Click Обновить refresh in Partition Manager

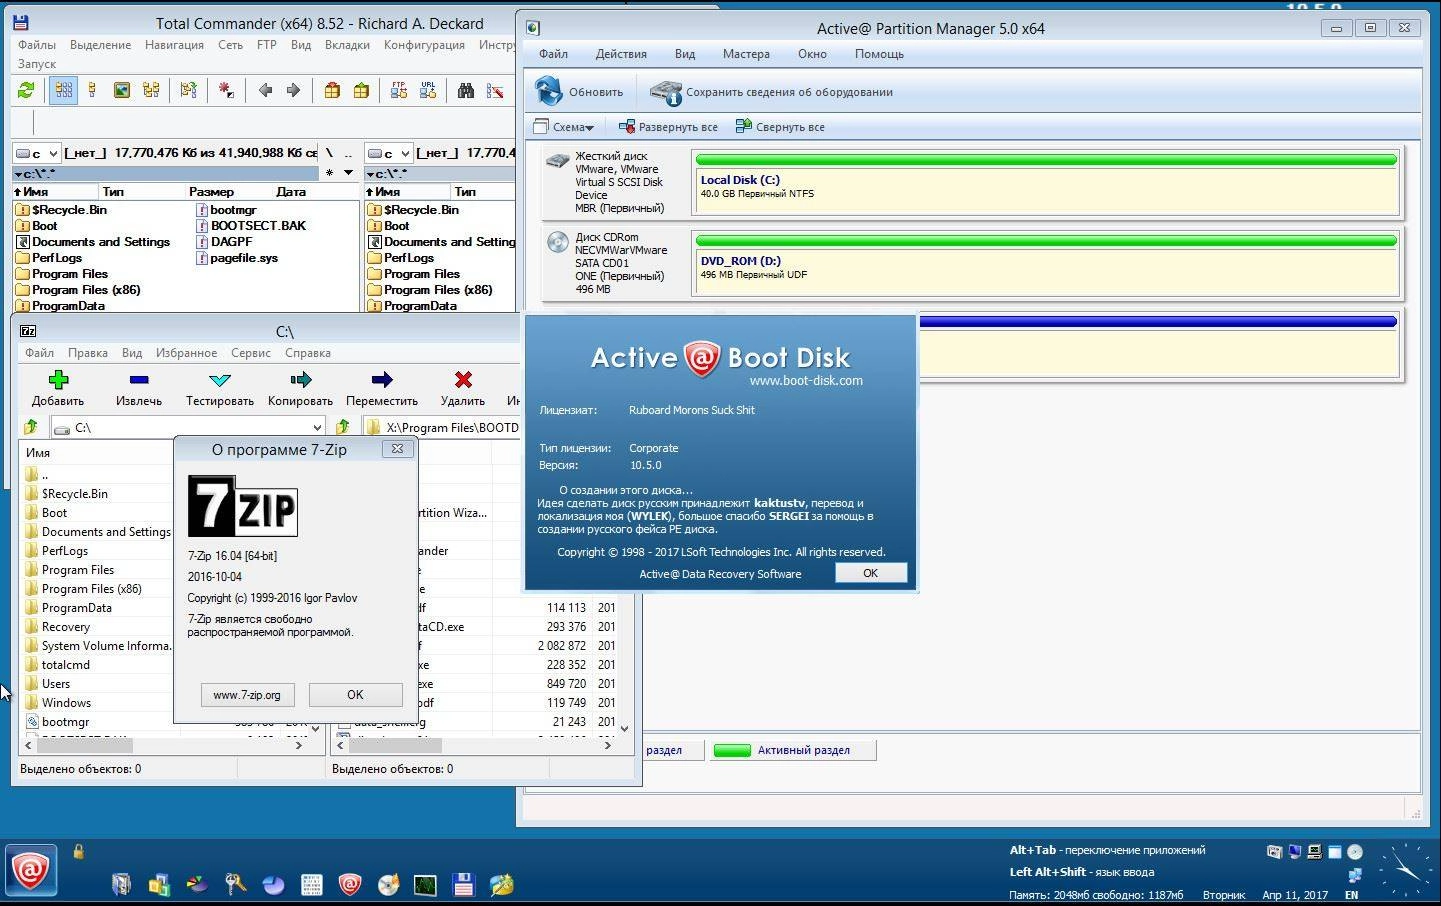click(578, 91)
